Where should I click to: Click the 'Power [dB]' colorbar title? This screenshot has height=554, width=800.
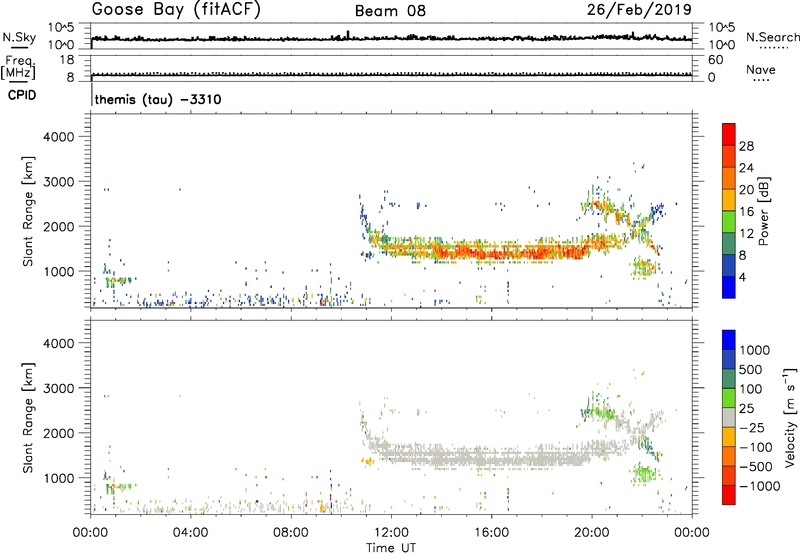point(764,211)
